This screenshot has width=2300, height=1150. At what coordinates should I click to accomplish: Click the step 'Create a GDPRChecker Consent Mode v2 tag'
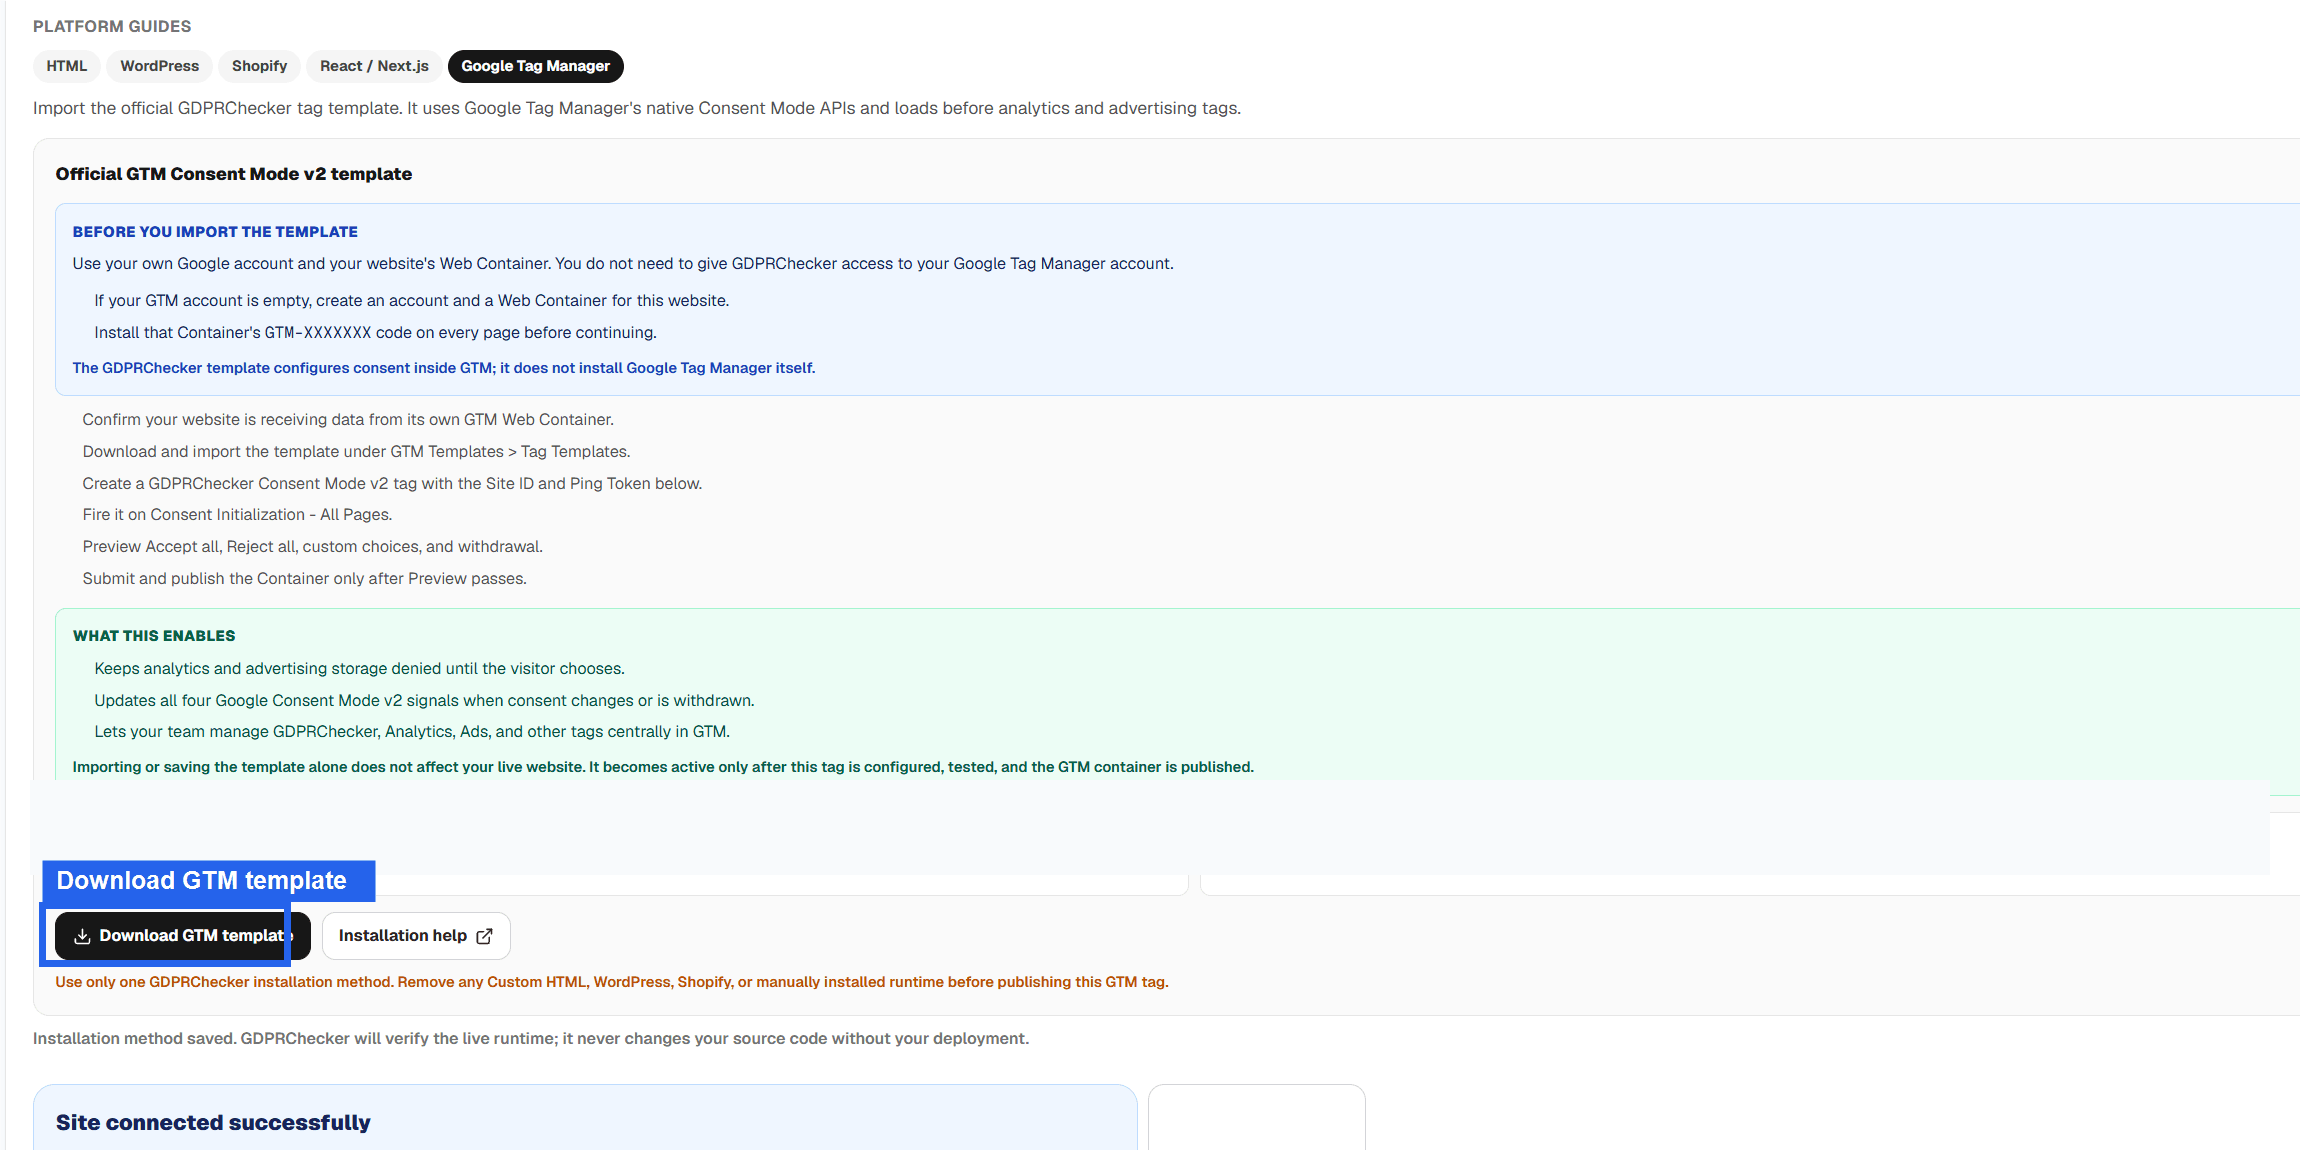coord(392,484)
